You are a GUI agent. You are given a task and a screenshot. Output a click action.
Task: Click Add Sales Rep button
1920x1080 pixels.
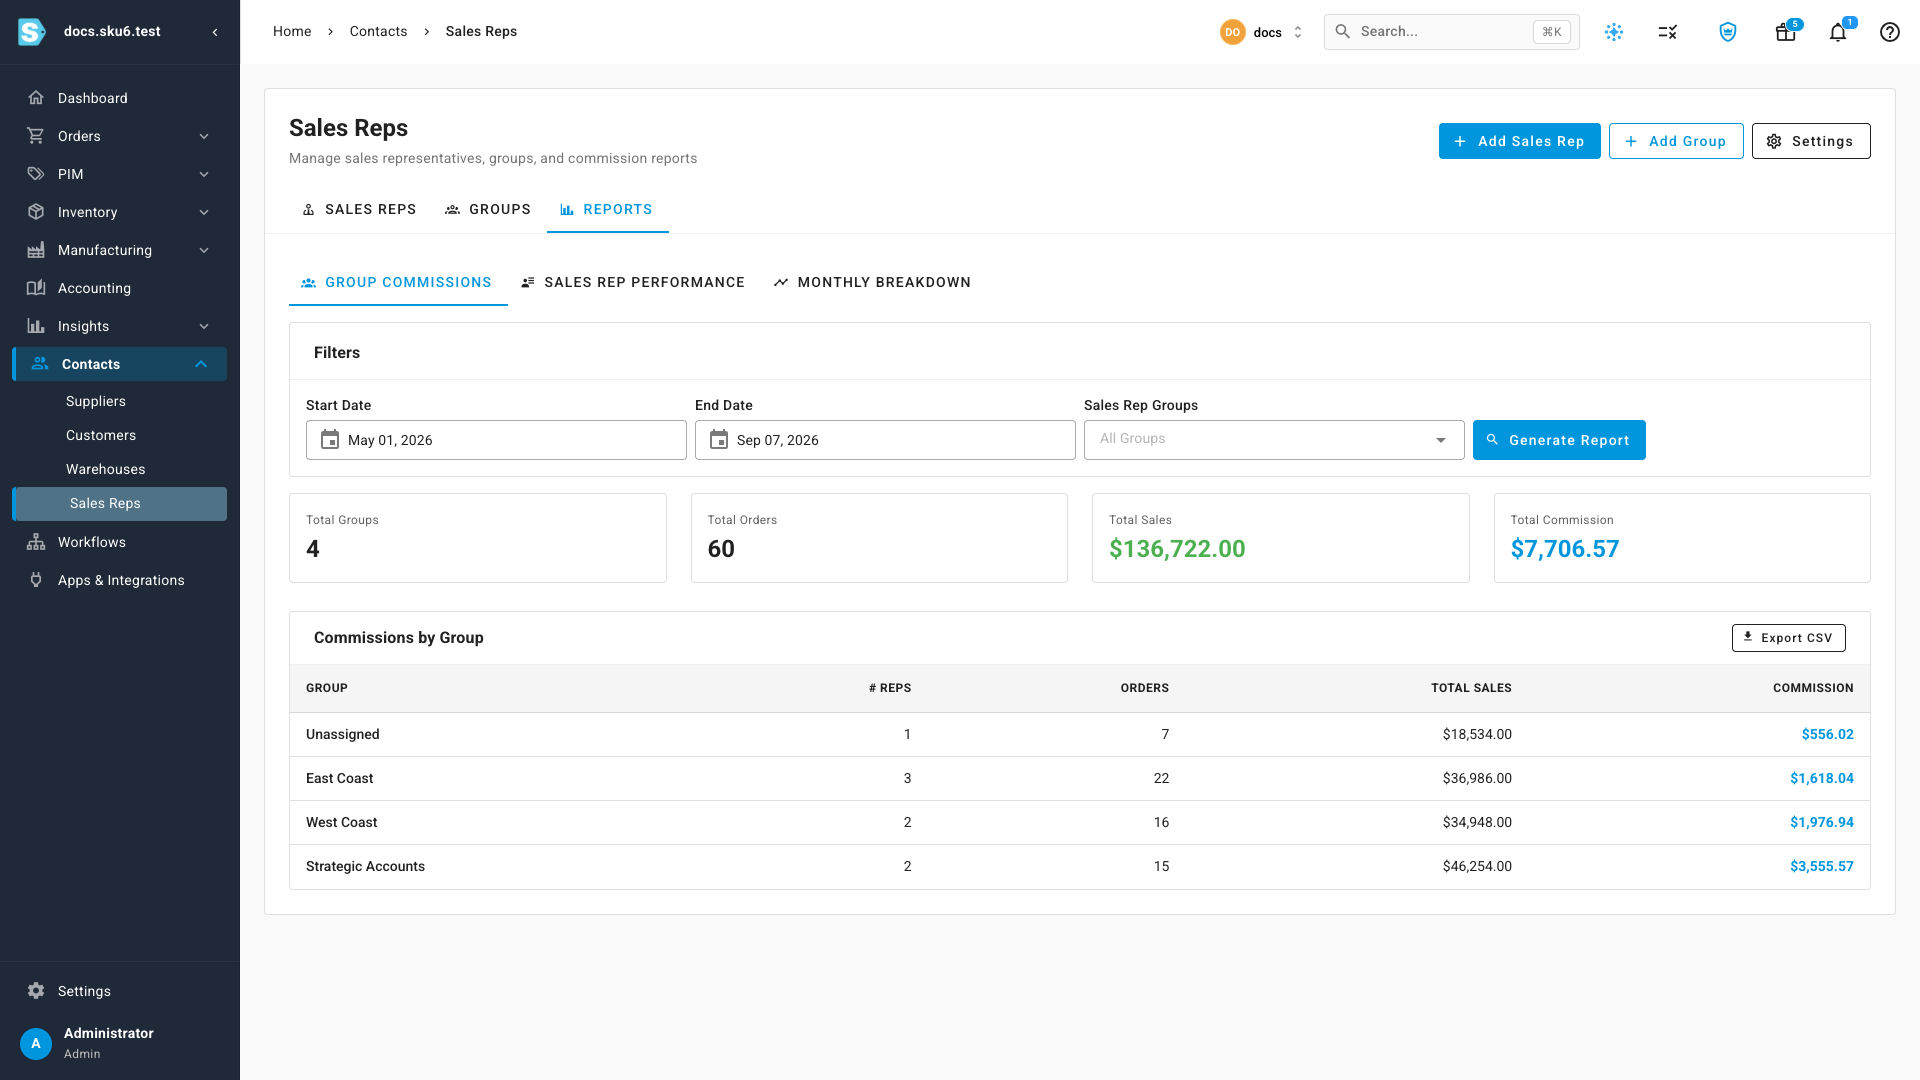pyautogui.click(x=1519, y=141)
